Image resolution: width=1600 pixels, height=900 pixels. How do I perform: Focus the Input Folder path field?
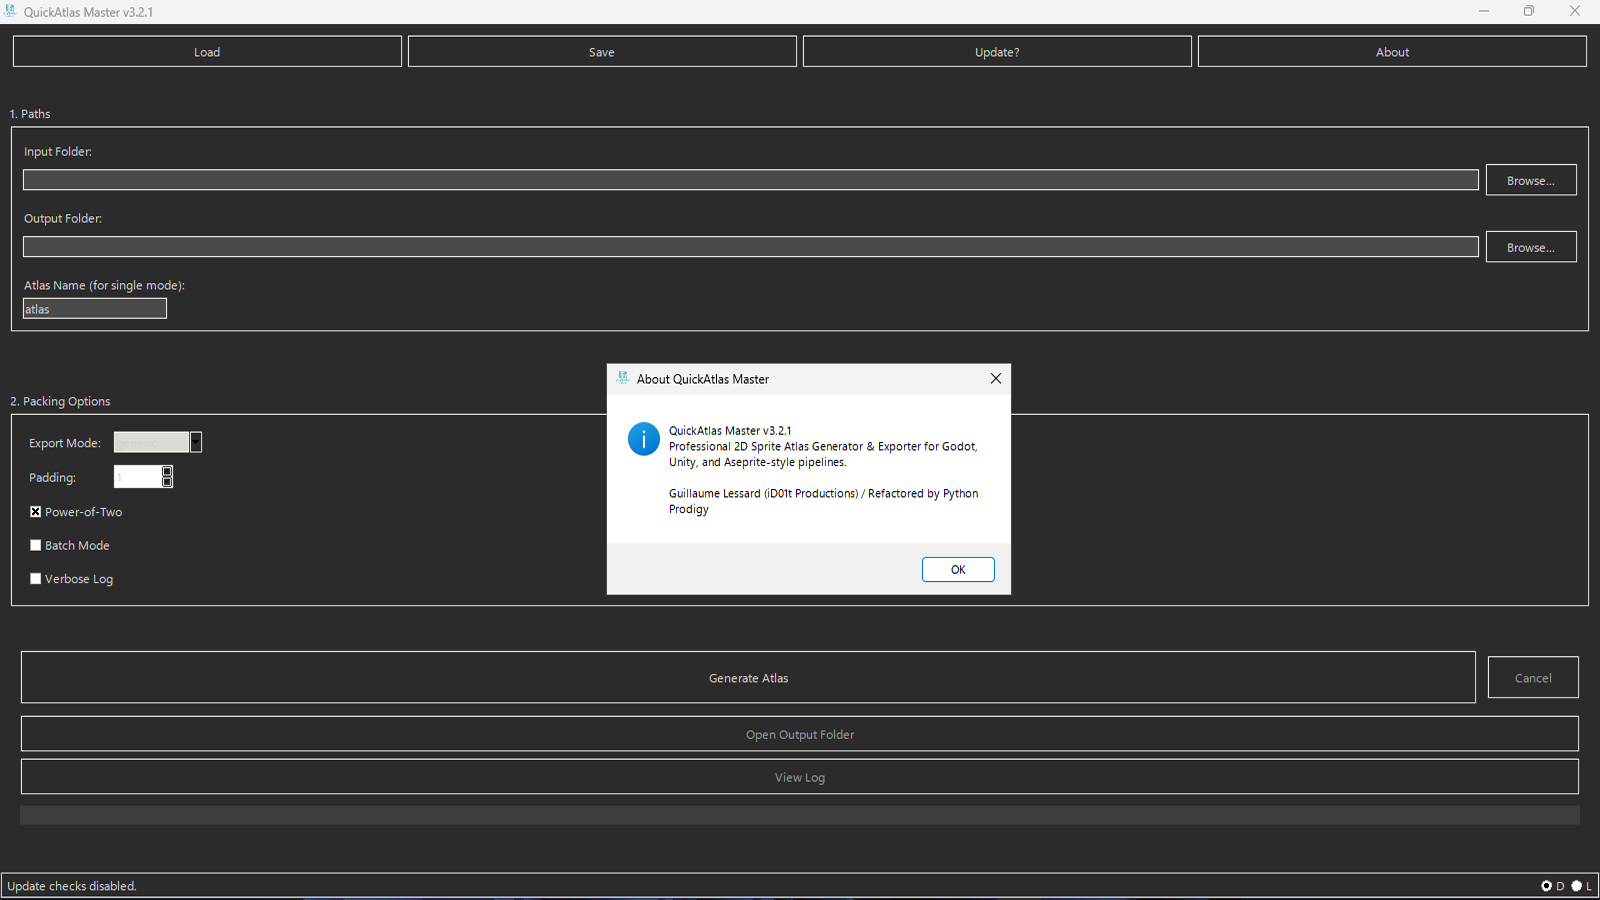point(751,180)
